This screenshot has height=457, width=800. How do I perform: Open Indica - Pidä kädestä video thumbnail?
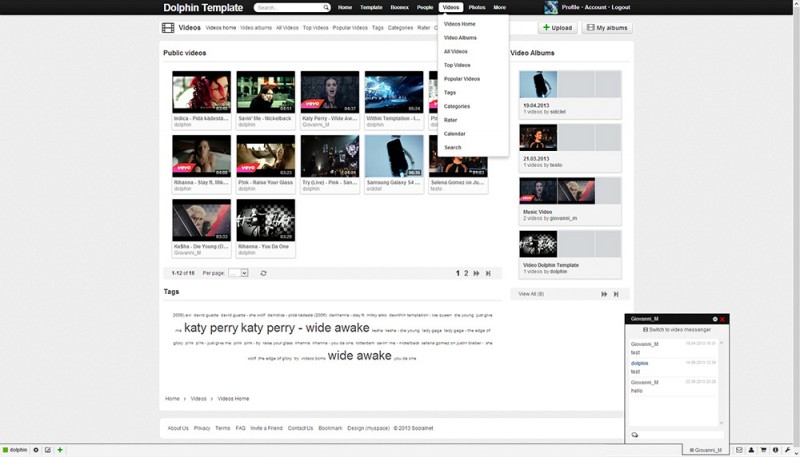tap(202, 92)
